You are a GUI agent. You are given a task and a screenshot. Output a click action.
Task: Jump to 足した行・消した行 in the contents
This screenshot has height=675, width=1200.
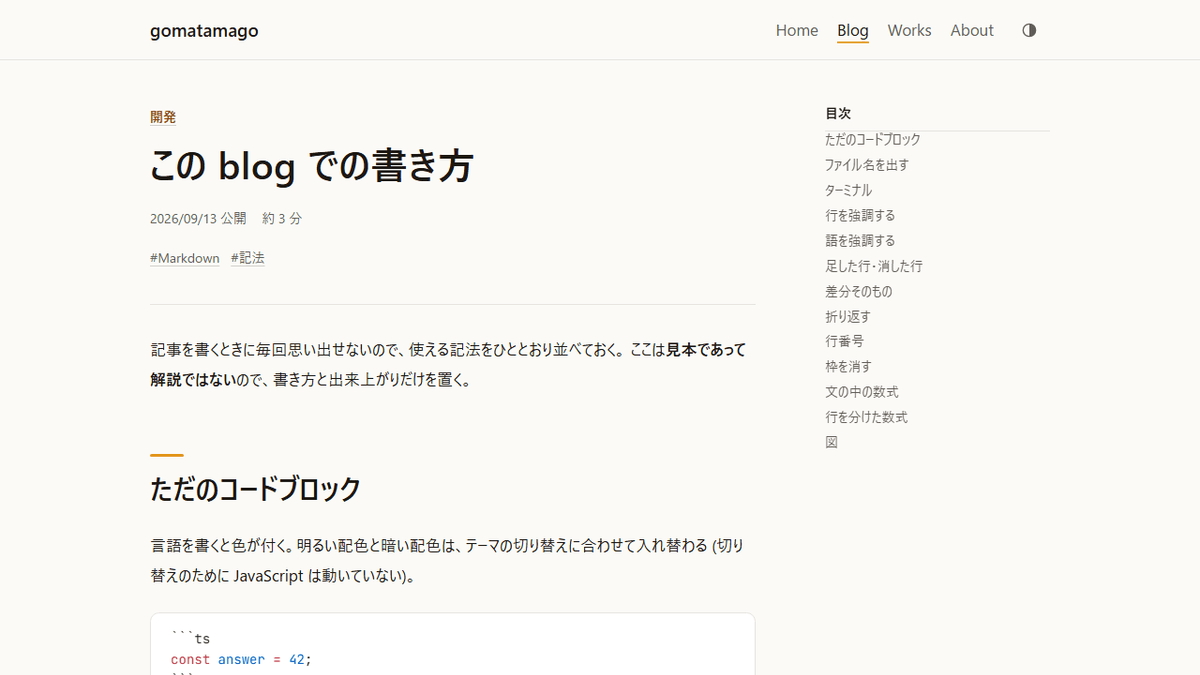pos(874,266)
